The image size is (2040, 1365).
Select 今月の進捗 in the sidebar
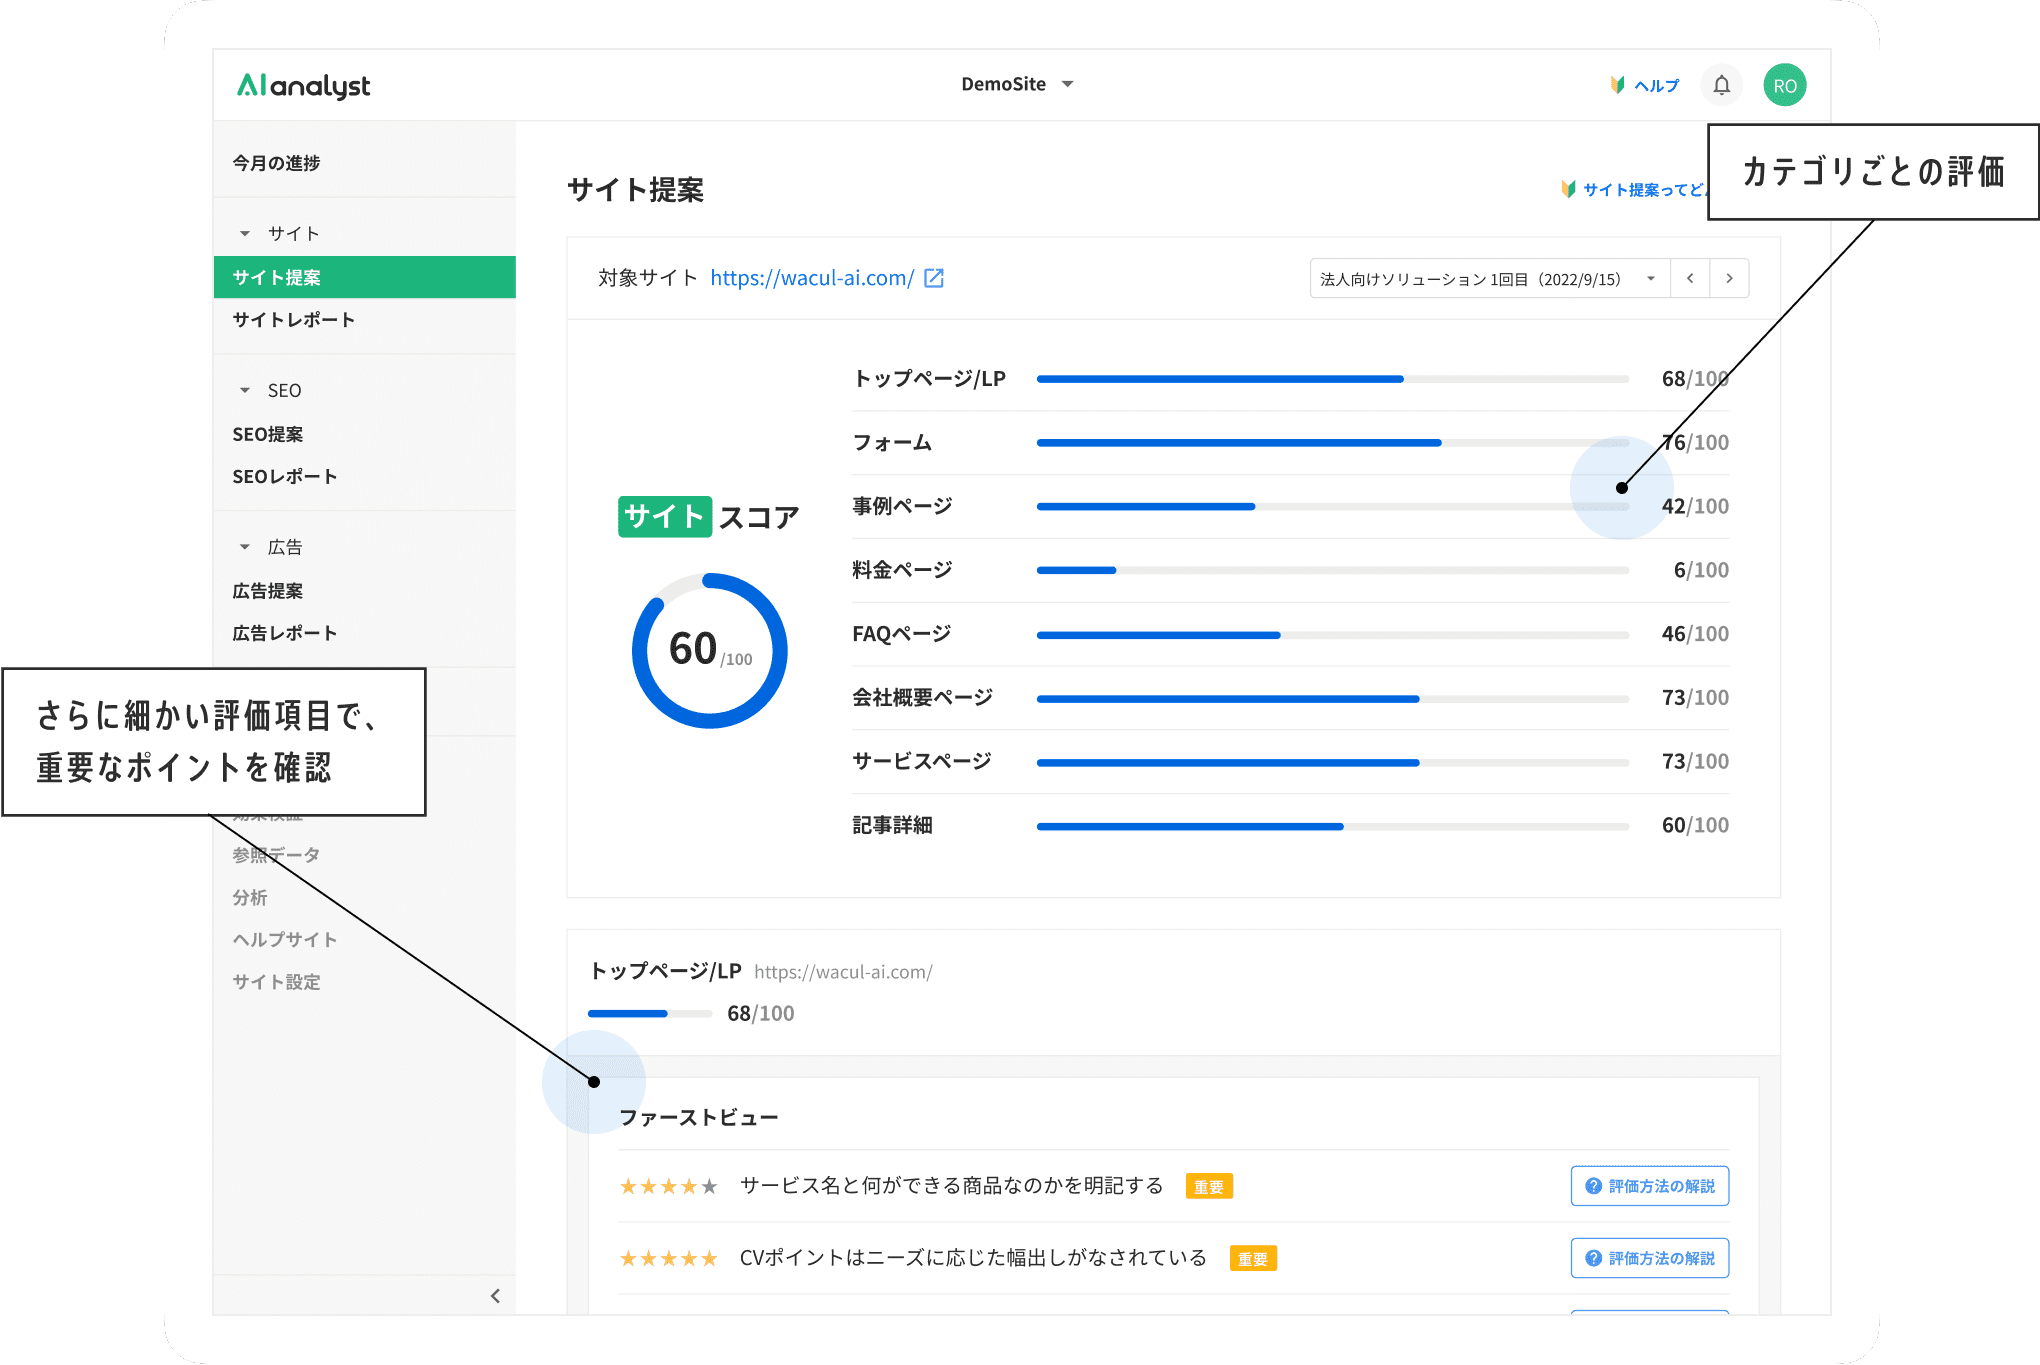point(277,163)
